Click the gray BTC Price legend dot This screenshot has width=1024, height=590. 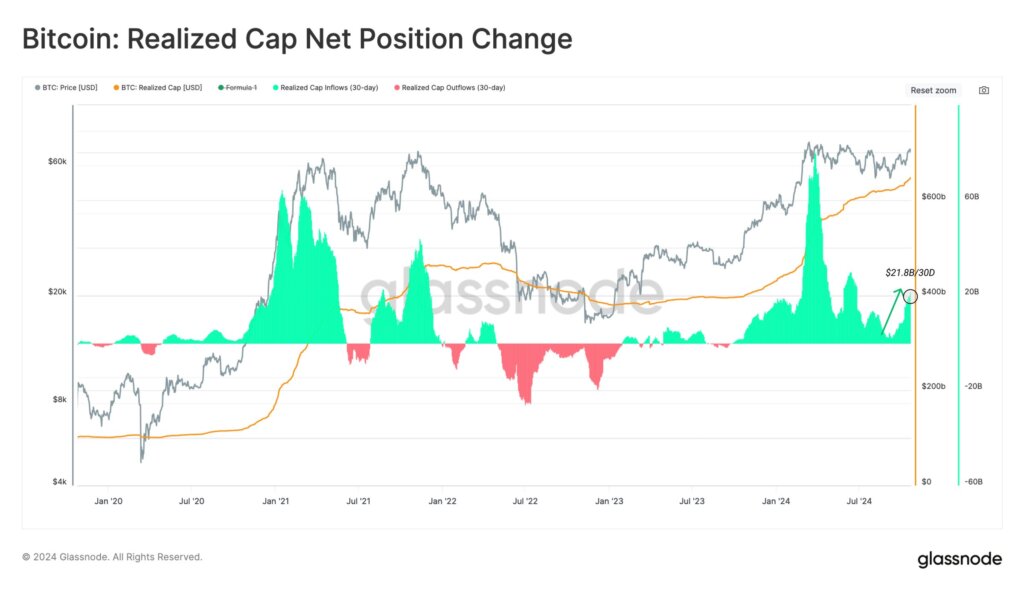click(x=38, y=87)
